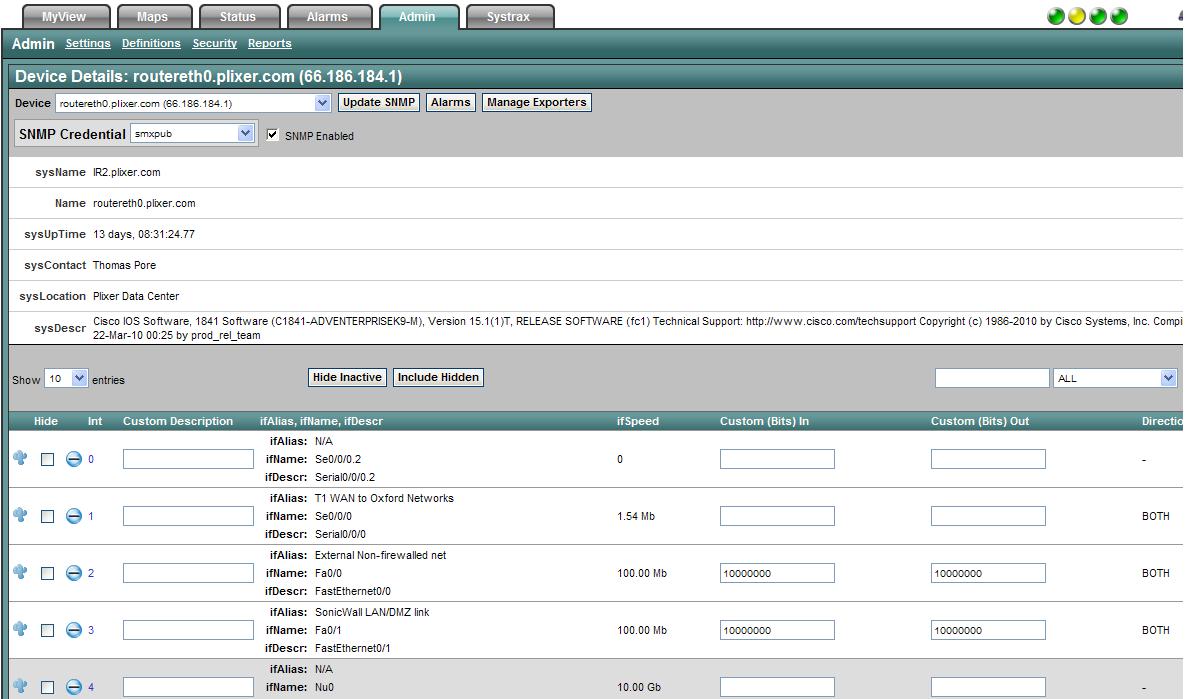Click the Update SNMP button
1185x699 pixels.
(x=379, y=102)
